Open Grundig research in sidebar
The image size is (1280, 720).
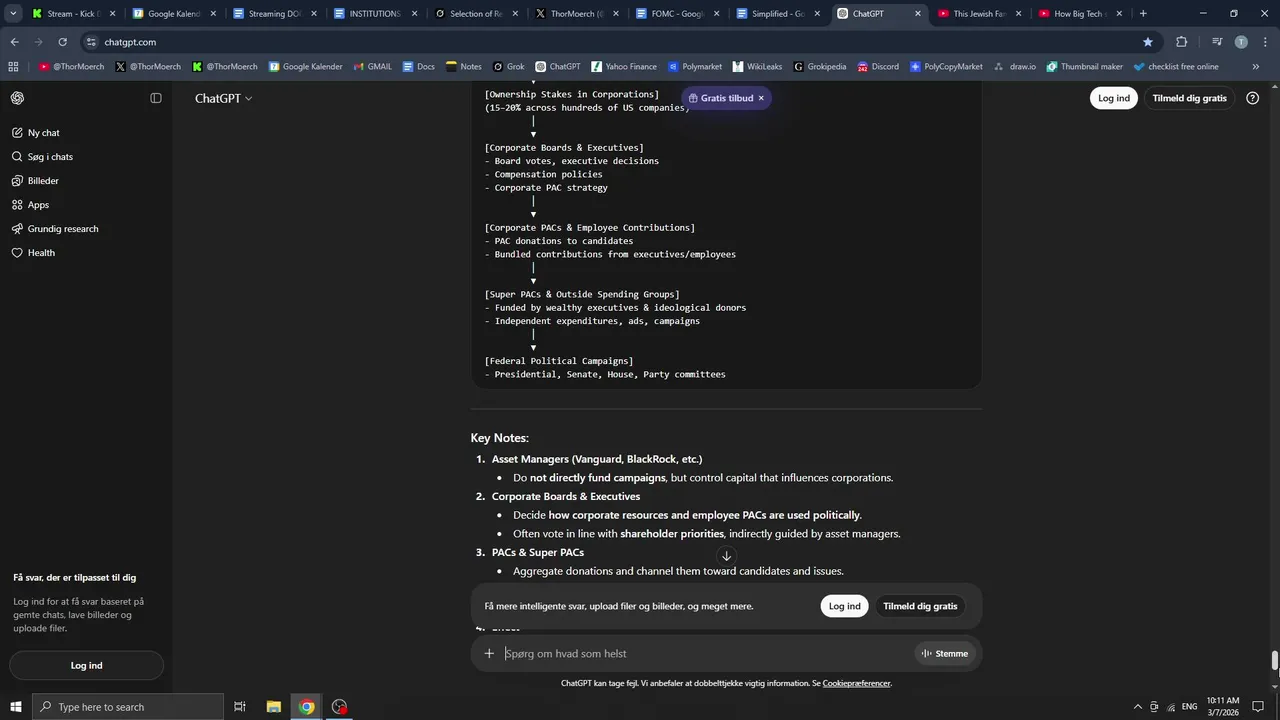[x=86, y=229]
